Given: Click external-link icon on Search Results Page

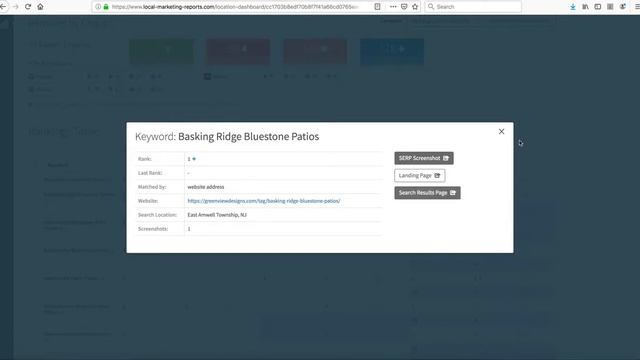Looking at the screenshot, I should 453,193.
